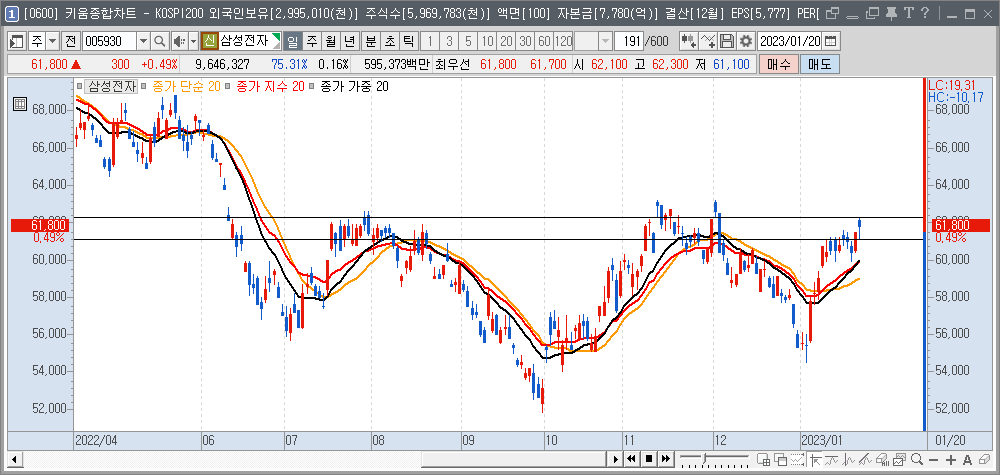Select weekly 주 chart period
The width and height of the screenshot is (1000, 475).
(x=312, y=42)
